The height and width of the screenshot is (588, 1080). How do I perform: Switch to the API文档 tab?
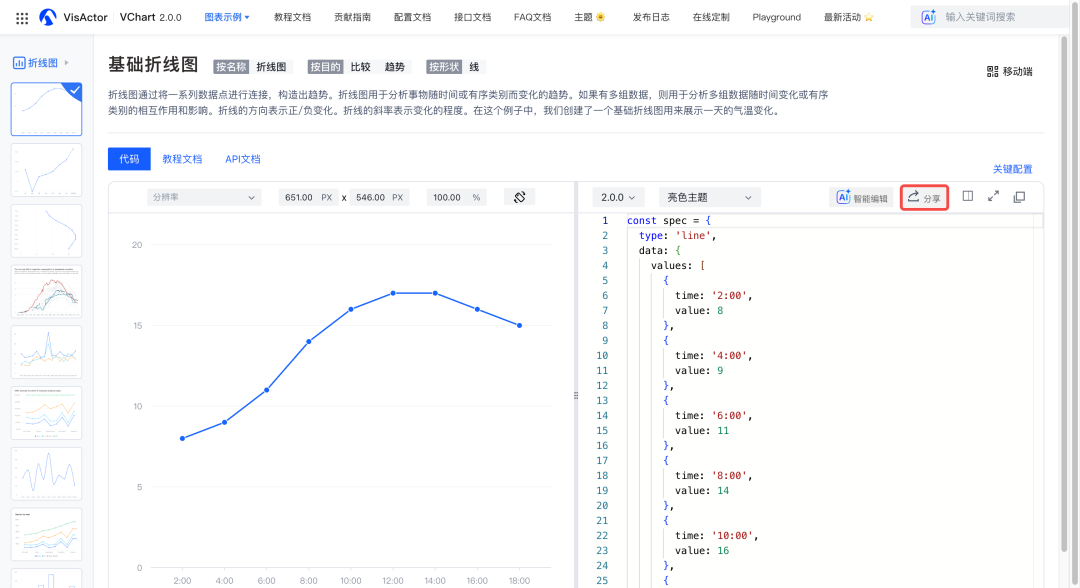(242, 159)
